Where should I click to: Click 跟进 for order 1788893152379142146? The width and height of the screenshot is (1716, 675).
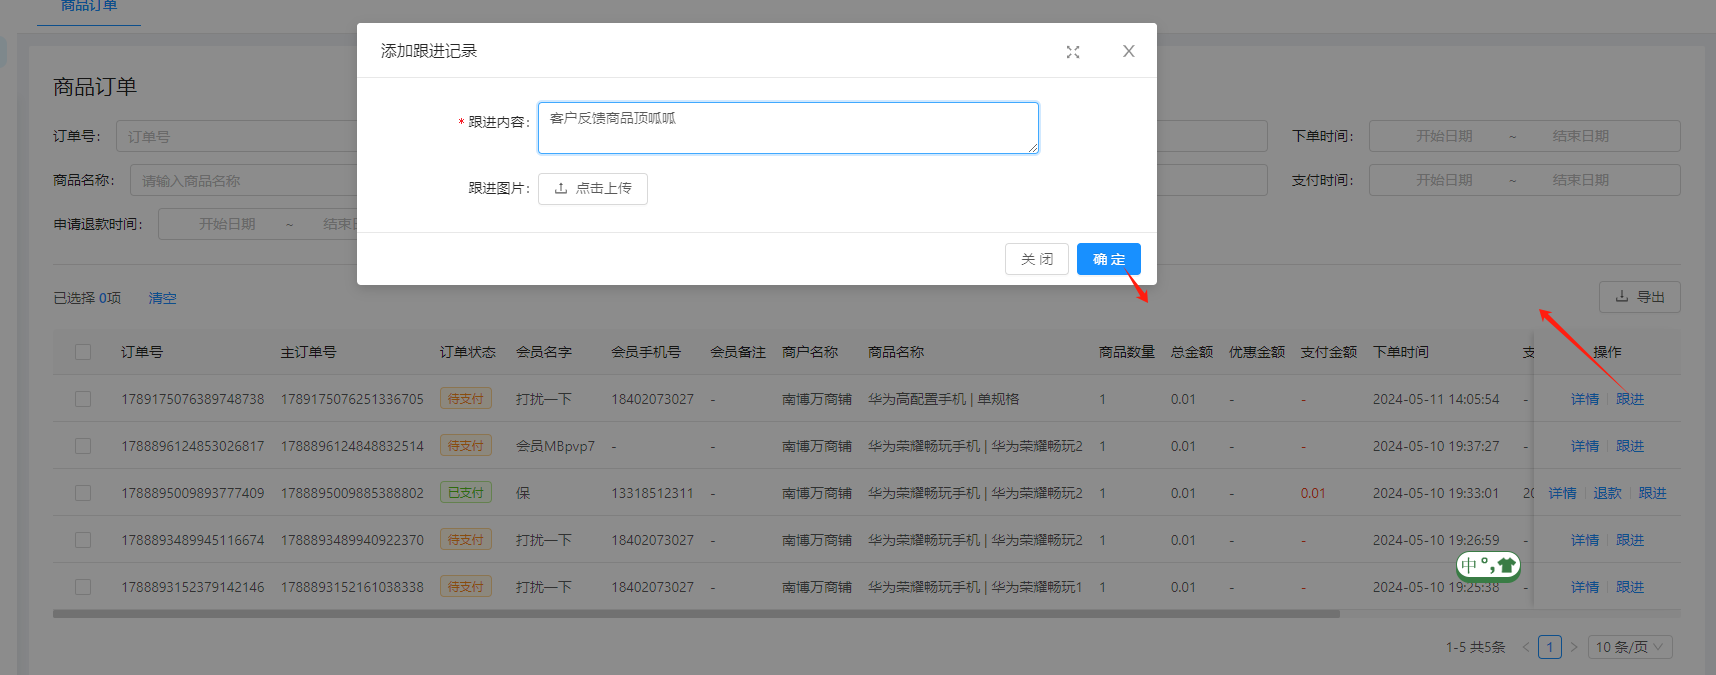coord(1630,587)
